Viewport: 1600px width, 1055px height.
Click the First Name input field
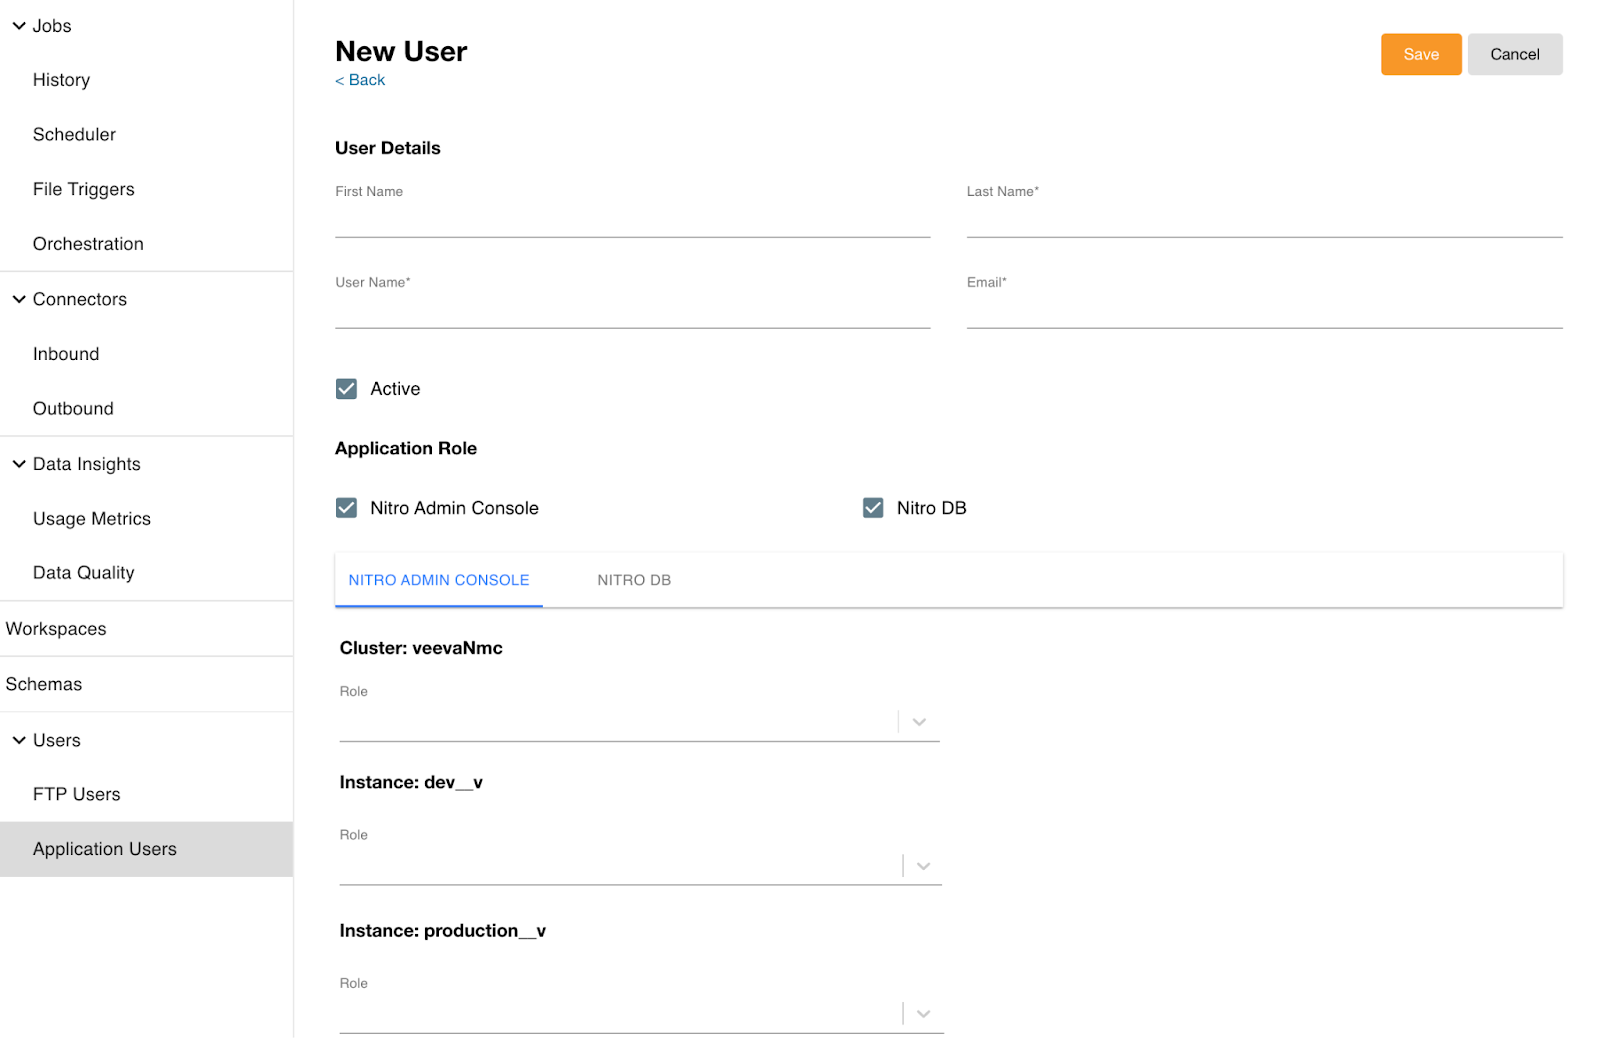(x=632, y=220)
